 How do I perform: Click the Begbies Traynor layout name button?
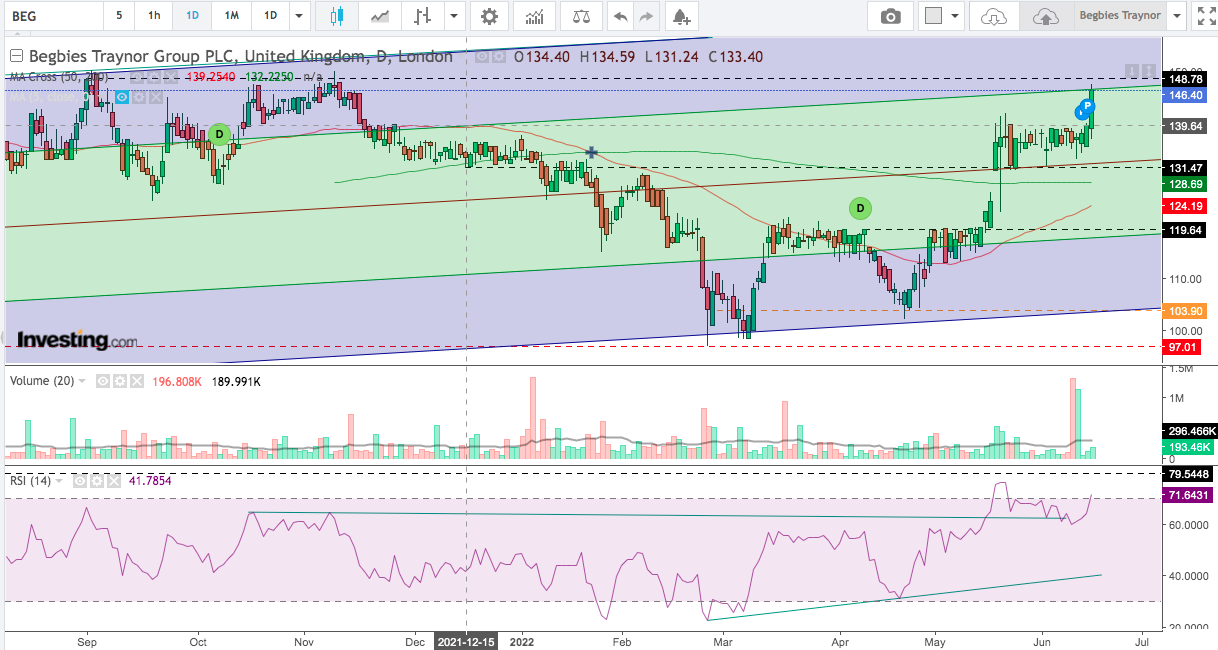click(1119, 16)
